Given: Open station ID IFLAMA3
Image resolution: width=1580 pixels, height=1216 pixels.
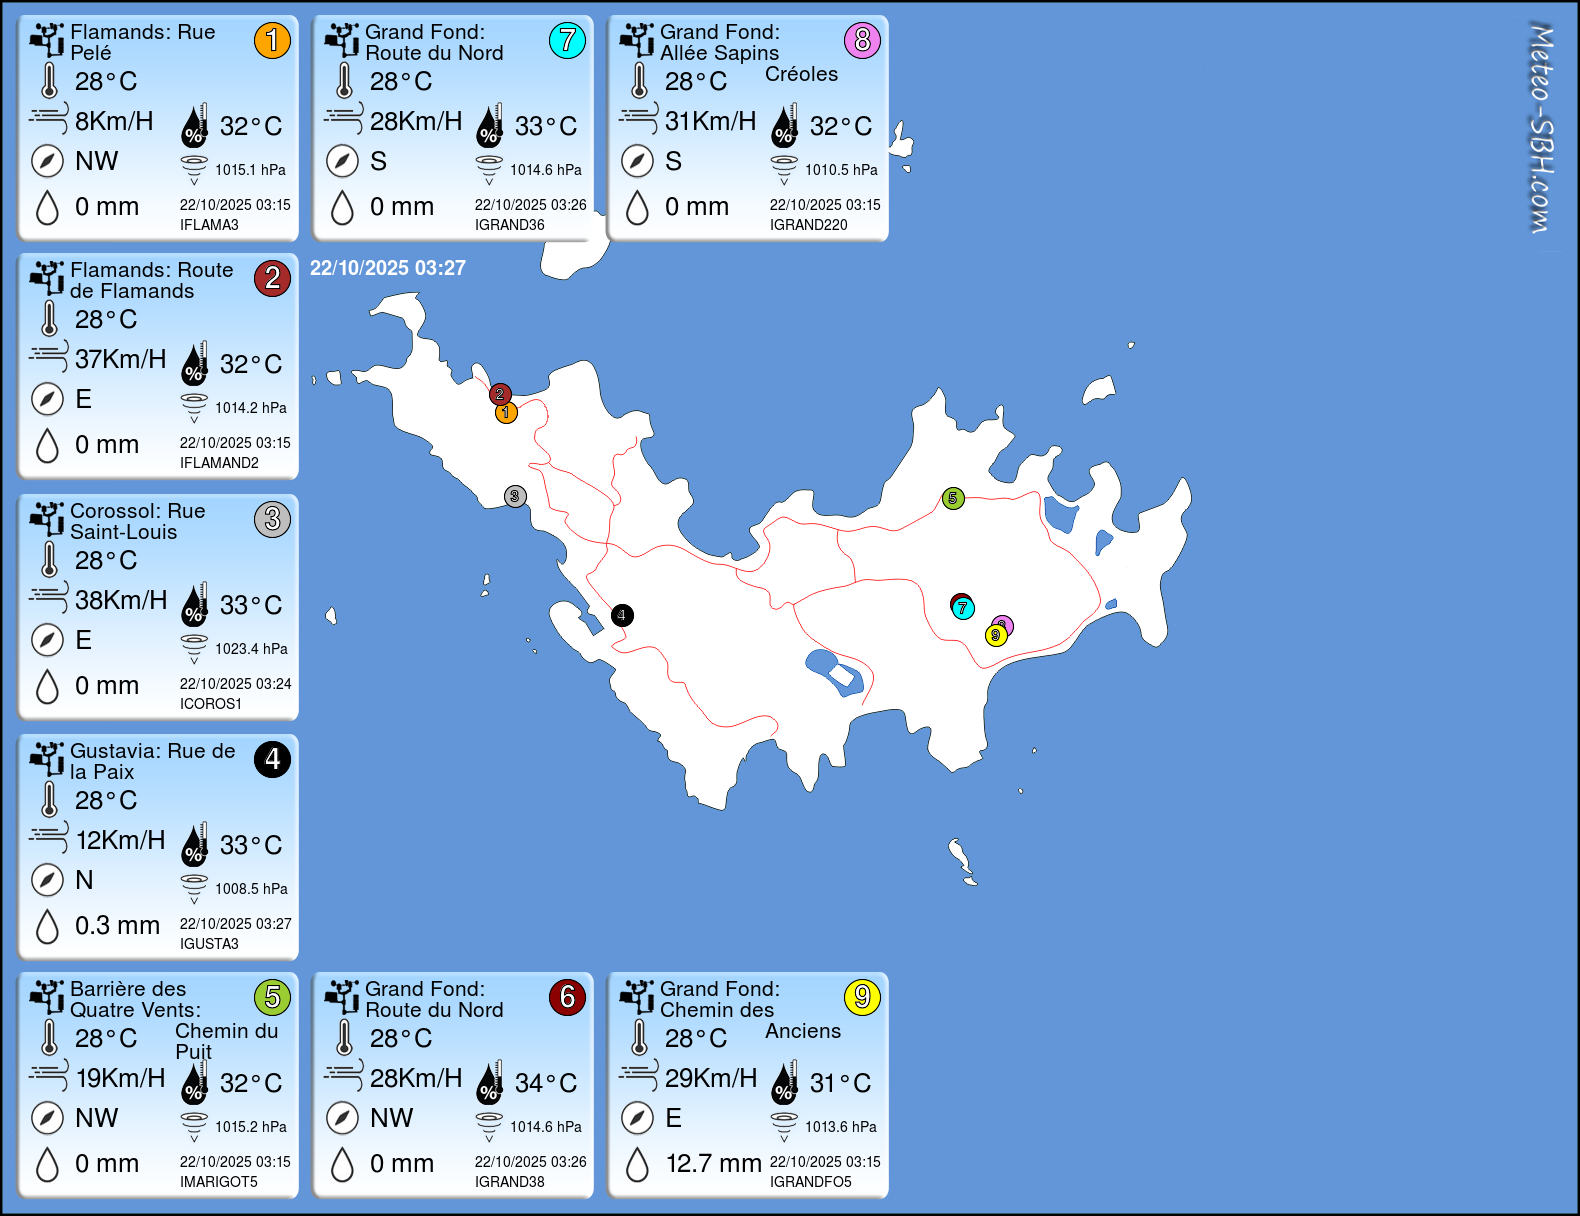Looking at the screenshot, I should click(209, 225).
